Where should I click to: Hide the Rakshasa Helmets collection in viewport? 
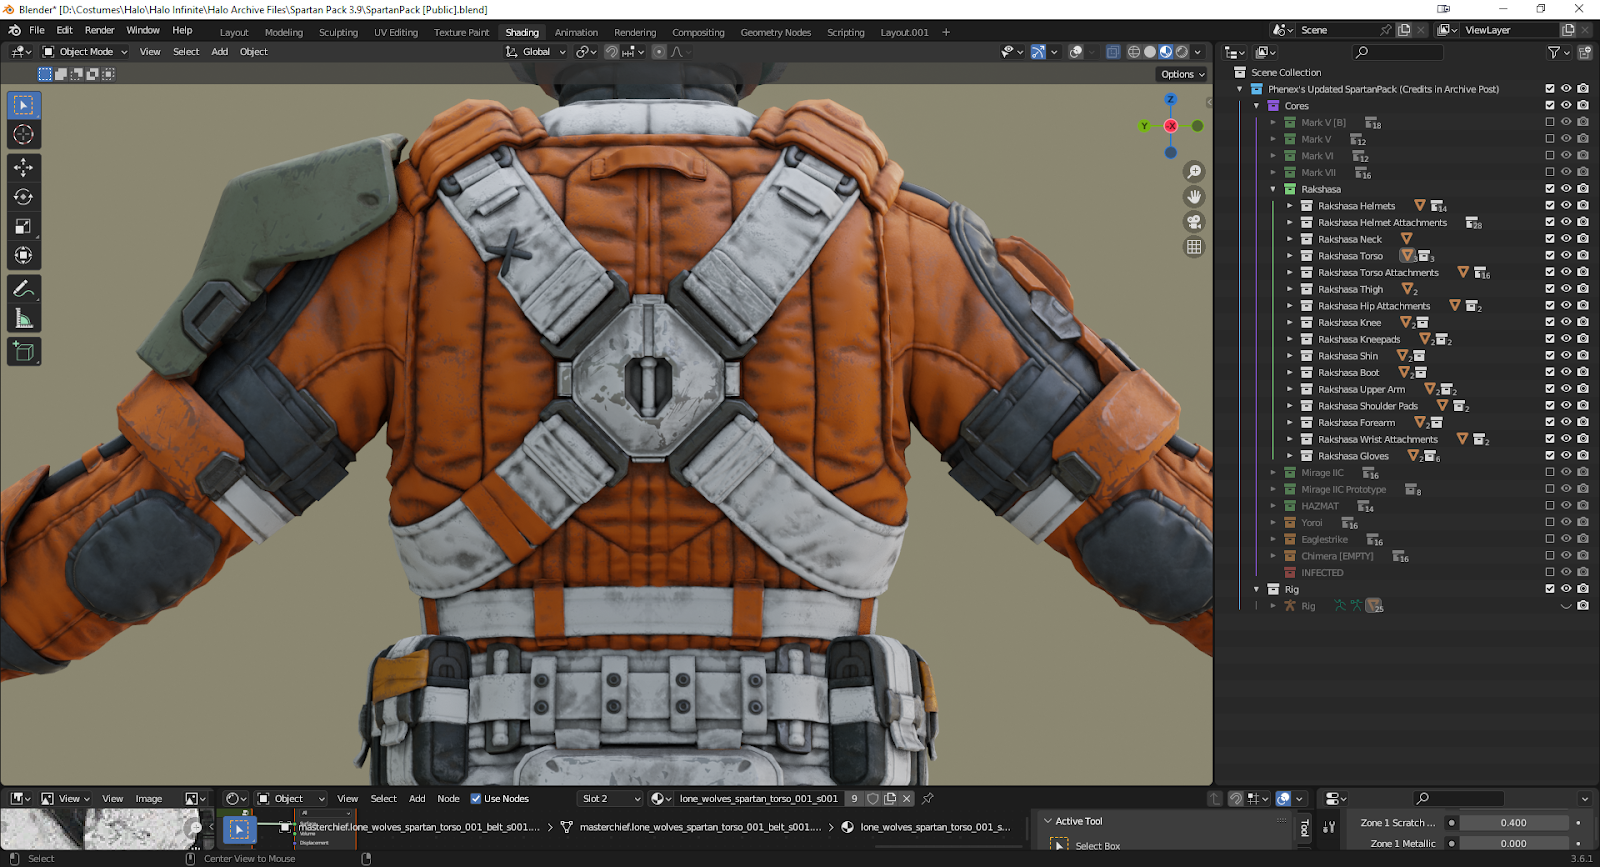(1566, 206)
